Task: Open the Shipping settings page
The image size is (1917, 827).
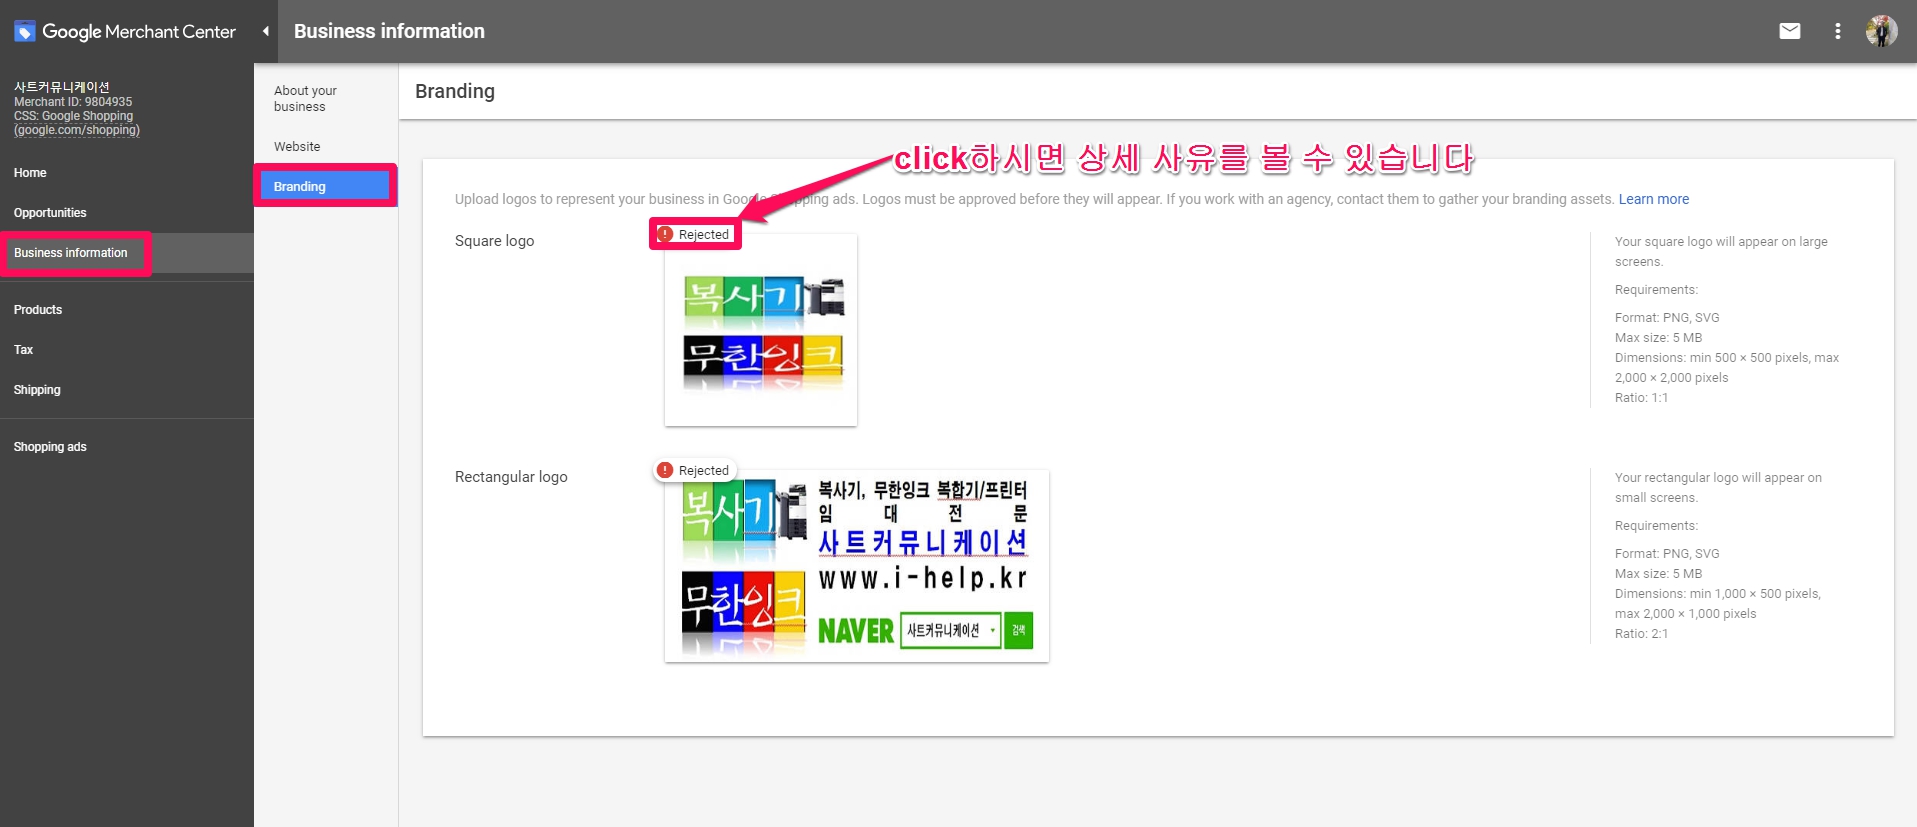Action: tap(37, 390)
